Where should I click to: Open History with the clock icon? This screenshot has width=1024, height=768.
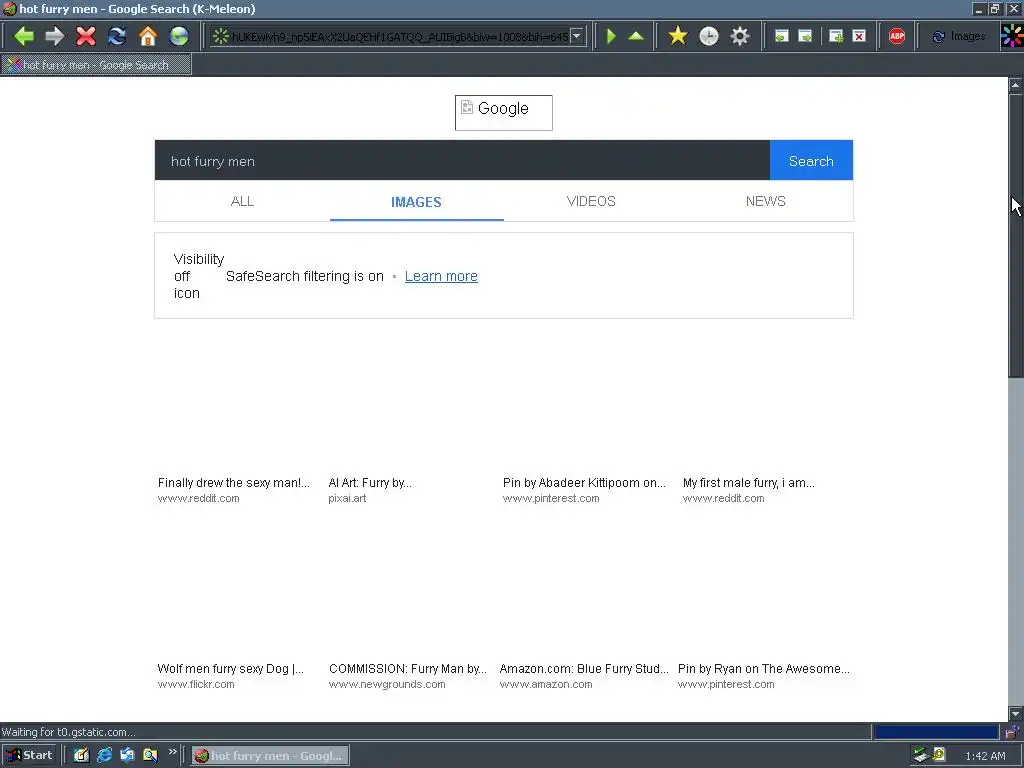[x=709, y=36]
